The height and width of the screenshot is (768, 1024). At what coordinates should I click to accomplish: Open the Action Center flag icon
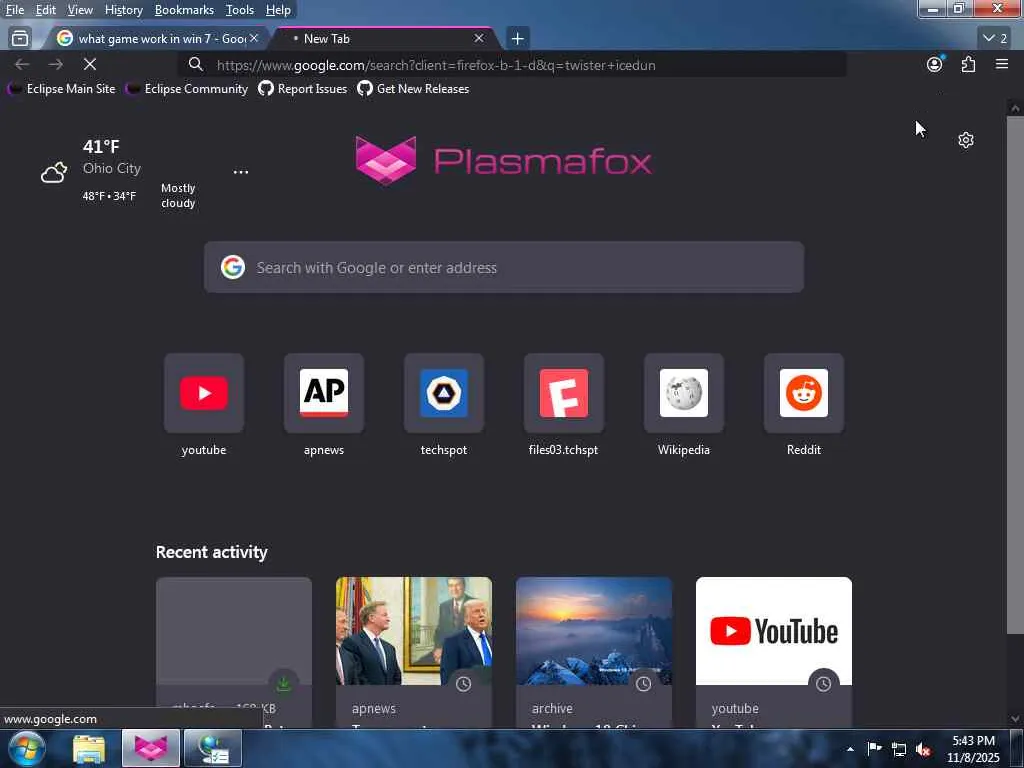874,748
